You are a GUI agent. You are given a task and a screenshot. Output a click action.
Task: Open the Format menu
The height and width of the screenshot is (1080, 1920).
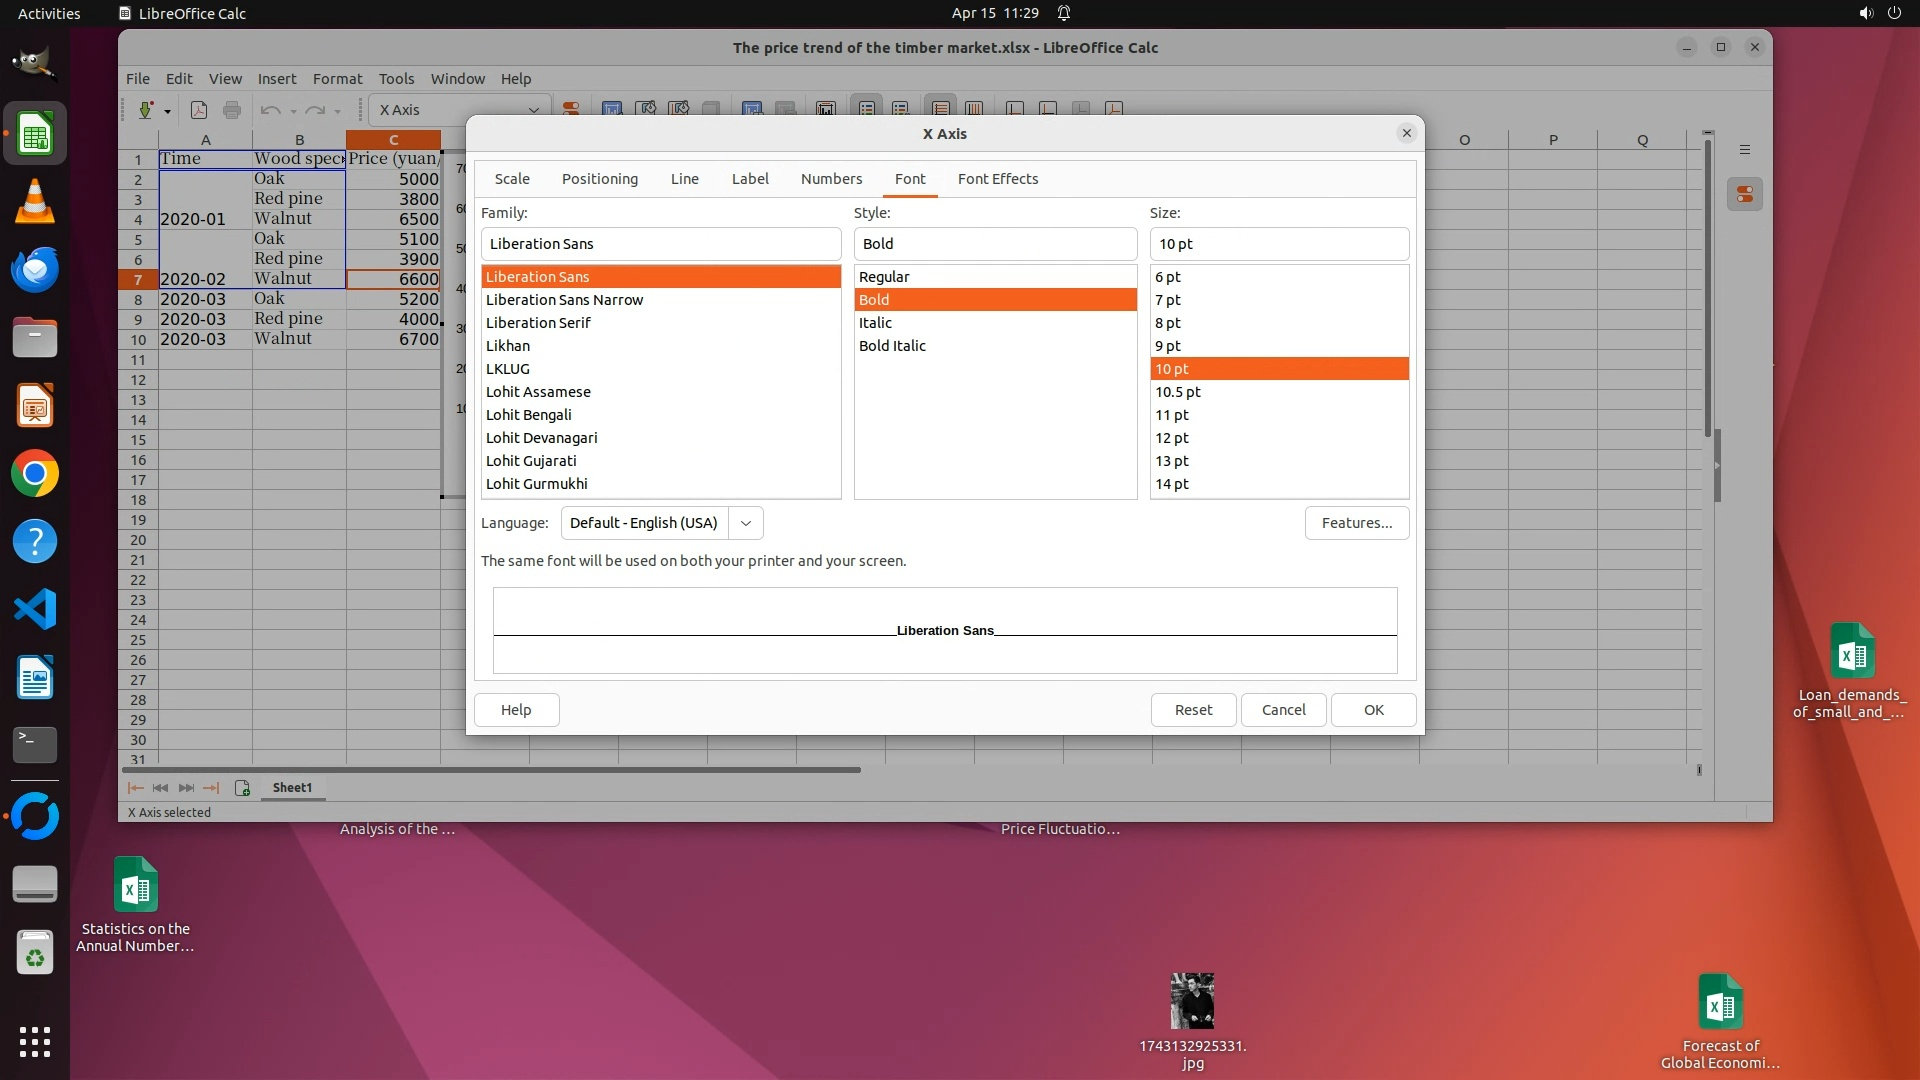click(x=337, y=79)
